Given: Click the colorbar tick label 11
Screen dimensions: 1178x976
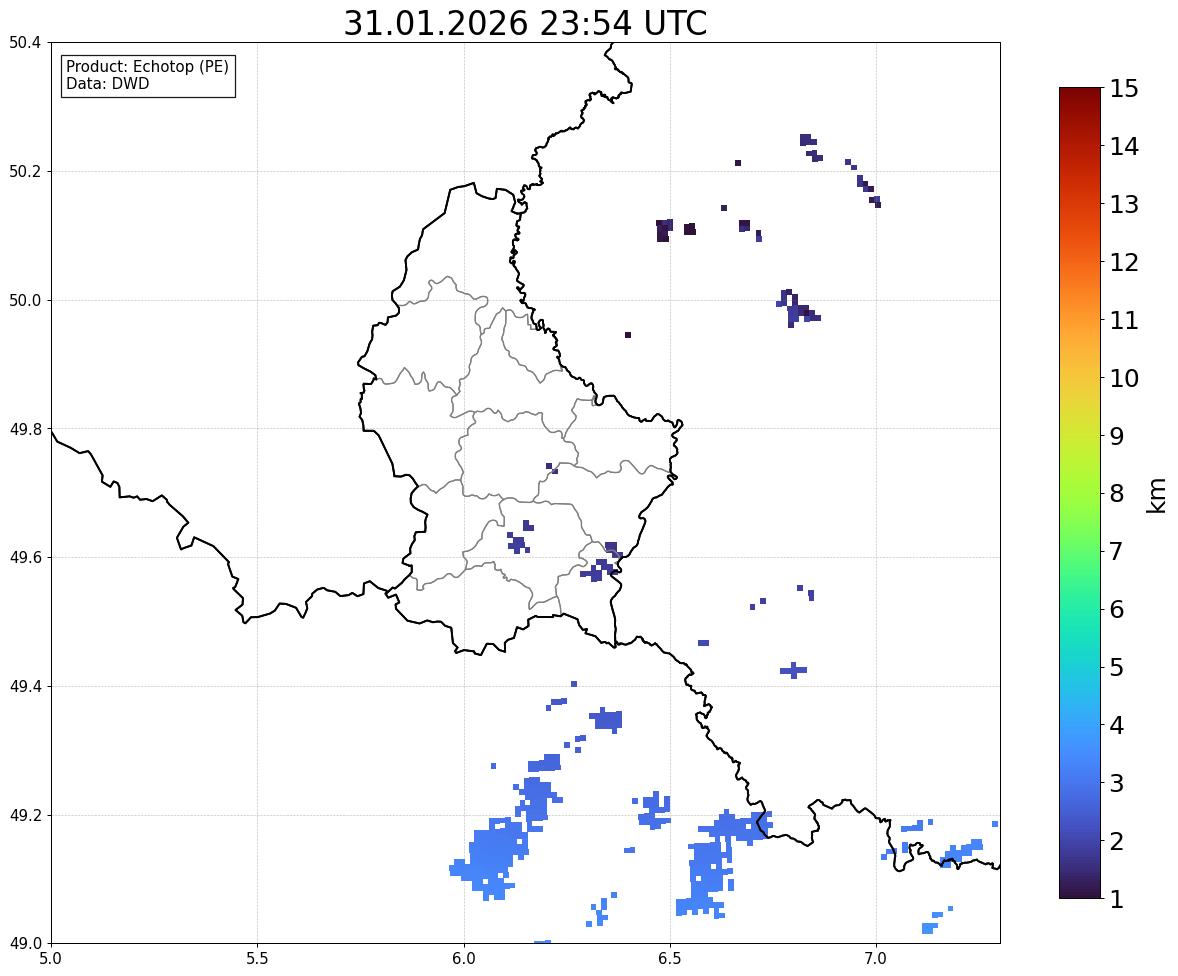Looking at the screenshot, I should [x=1124, y=320].
